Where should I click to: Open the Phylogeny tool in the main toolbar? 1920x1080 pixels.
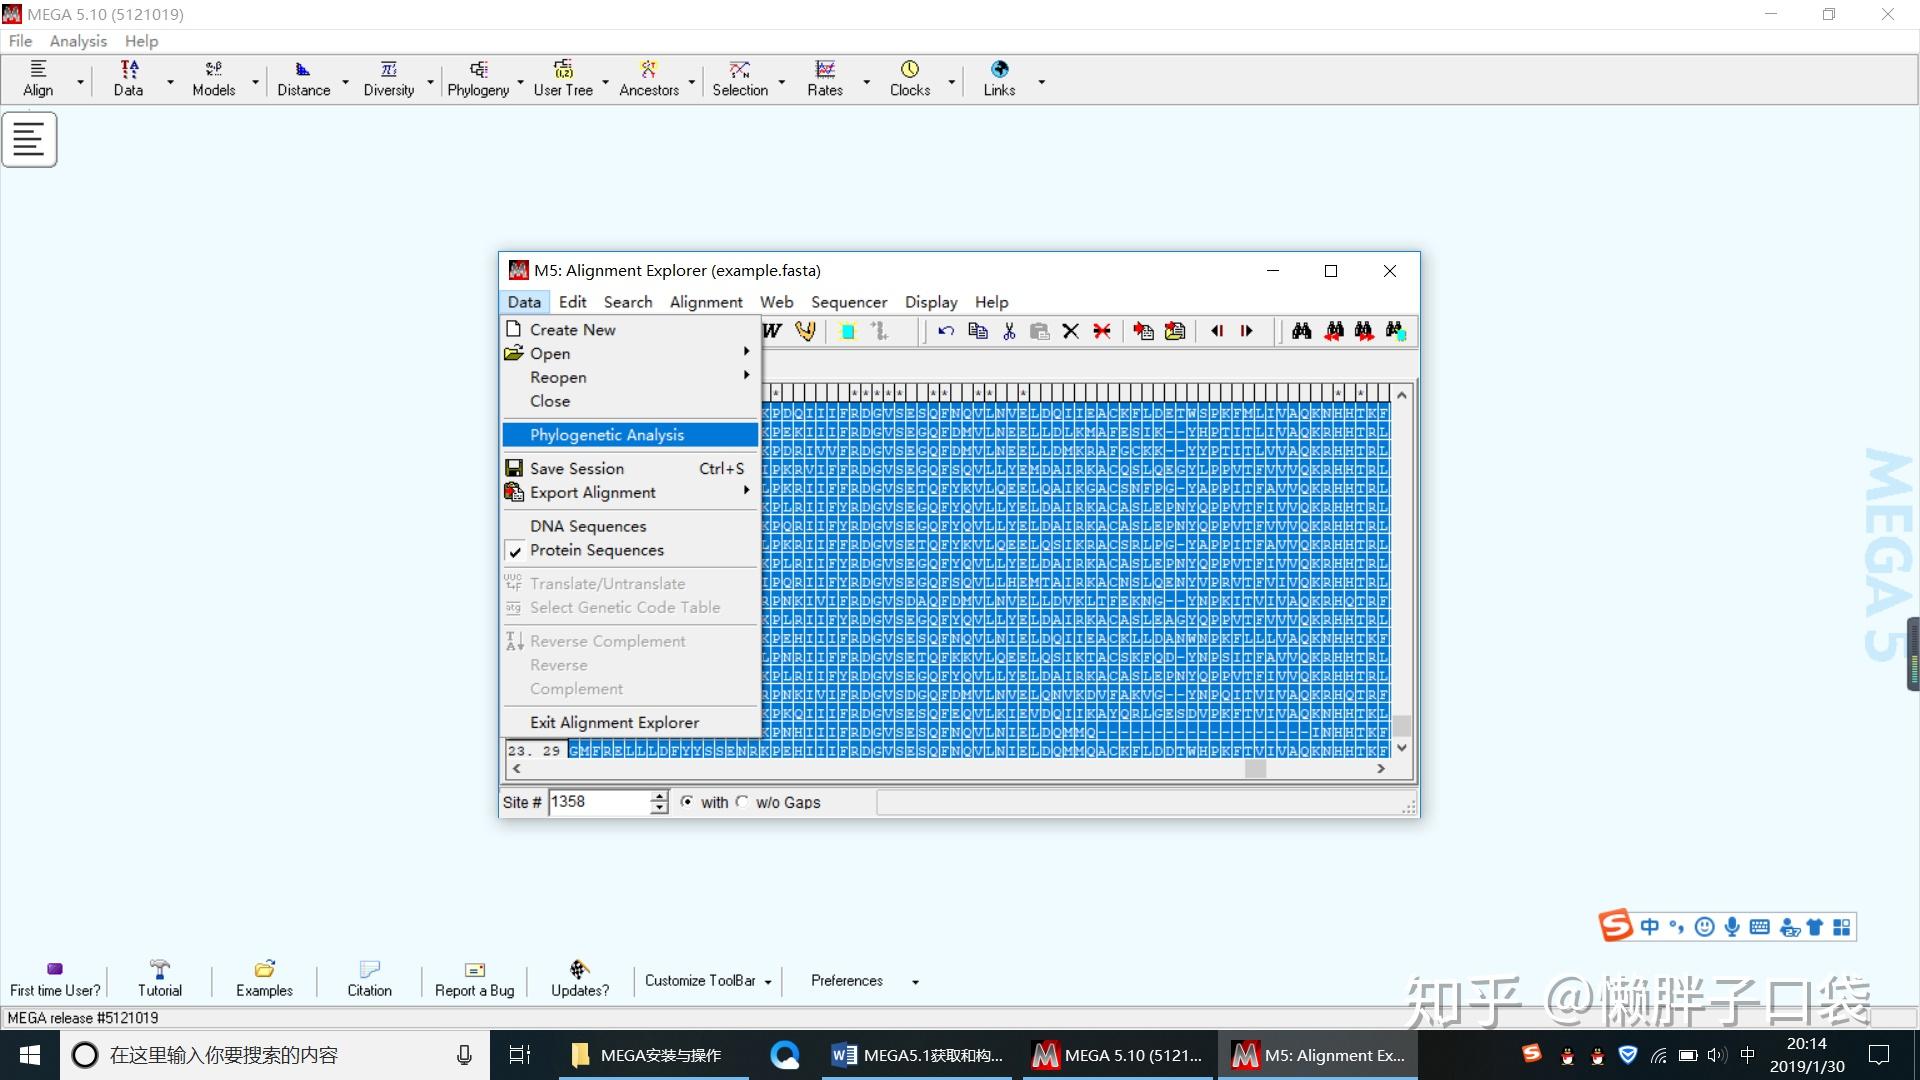tap(478, 78)
